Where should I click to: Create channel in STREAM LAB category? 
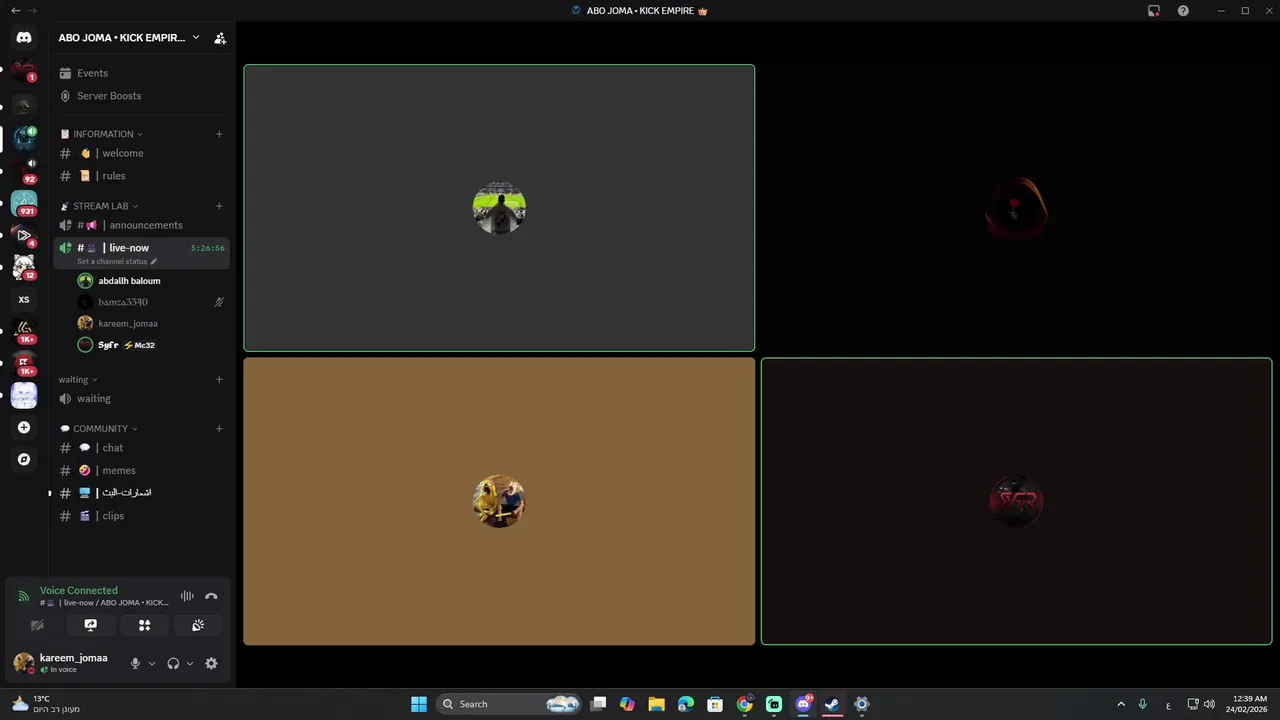[x=219, y=206]
